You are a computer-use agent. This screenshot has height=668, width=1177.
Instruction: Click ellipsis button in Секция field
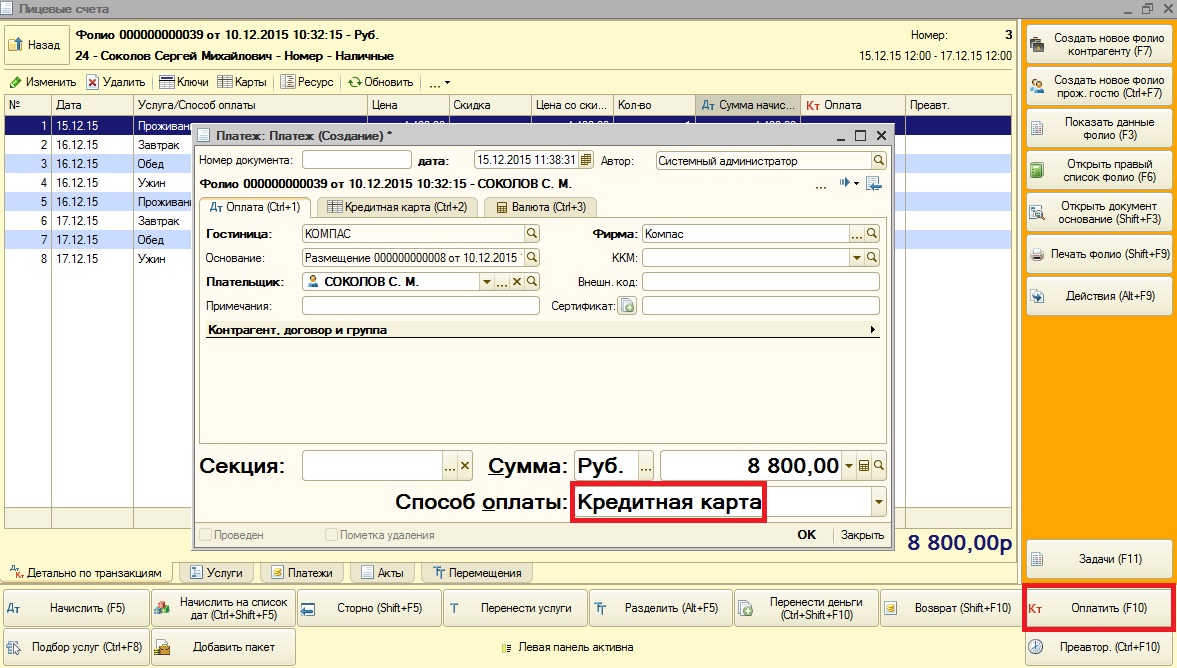[x=450, y=466]
